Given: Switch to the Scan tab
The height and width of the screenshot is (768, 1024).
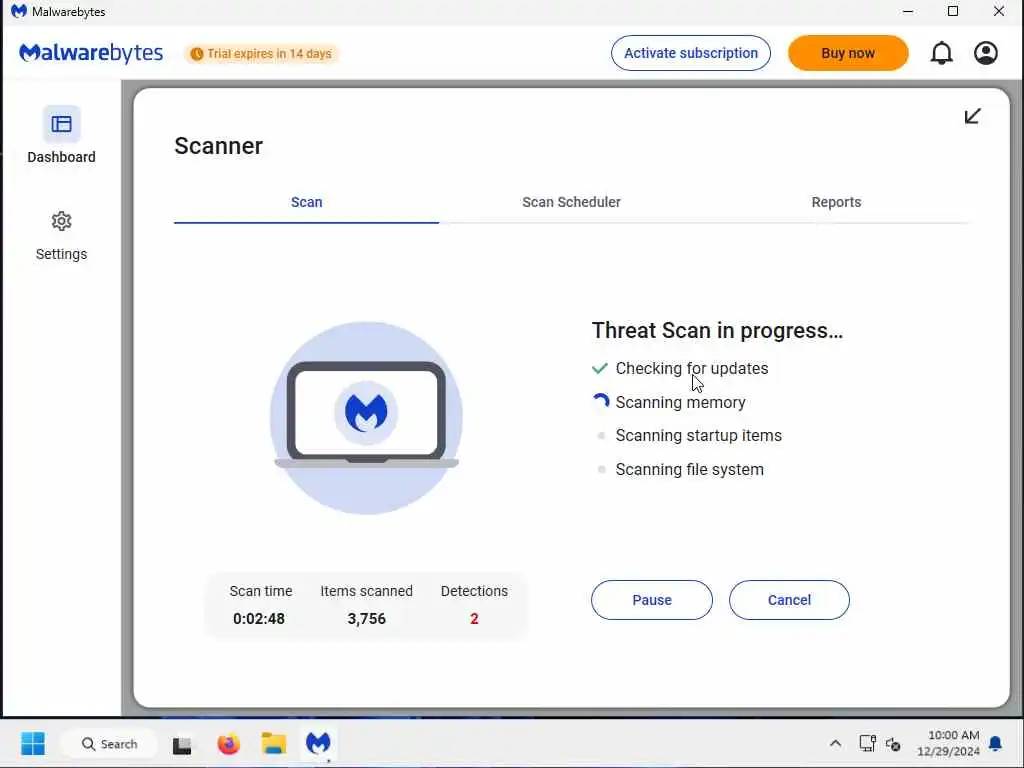Looking at the screenshot, I should 306,202.
